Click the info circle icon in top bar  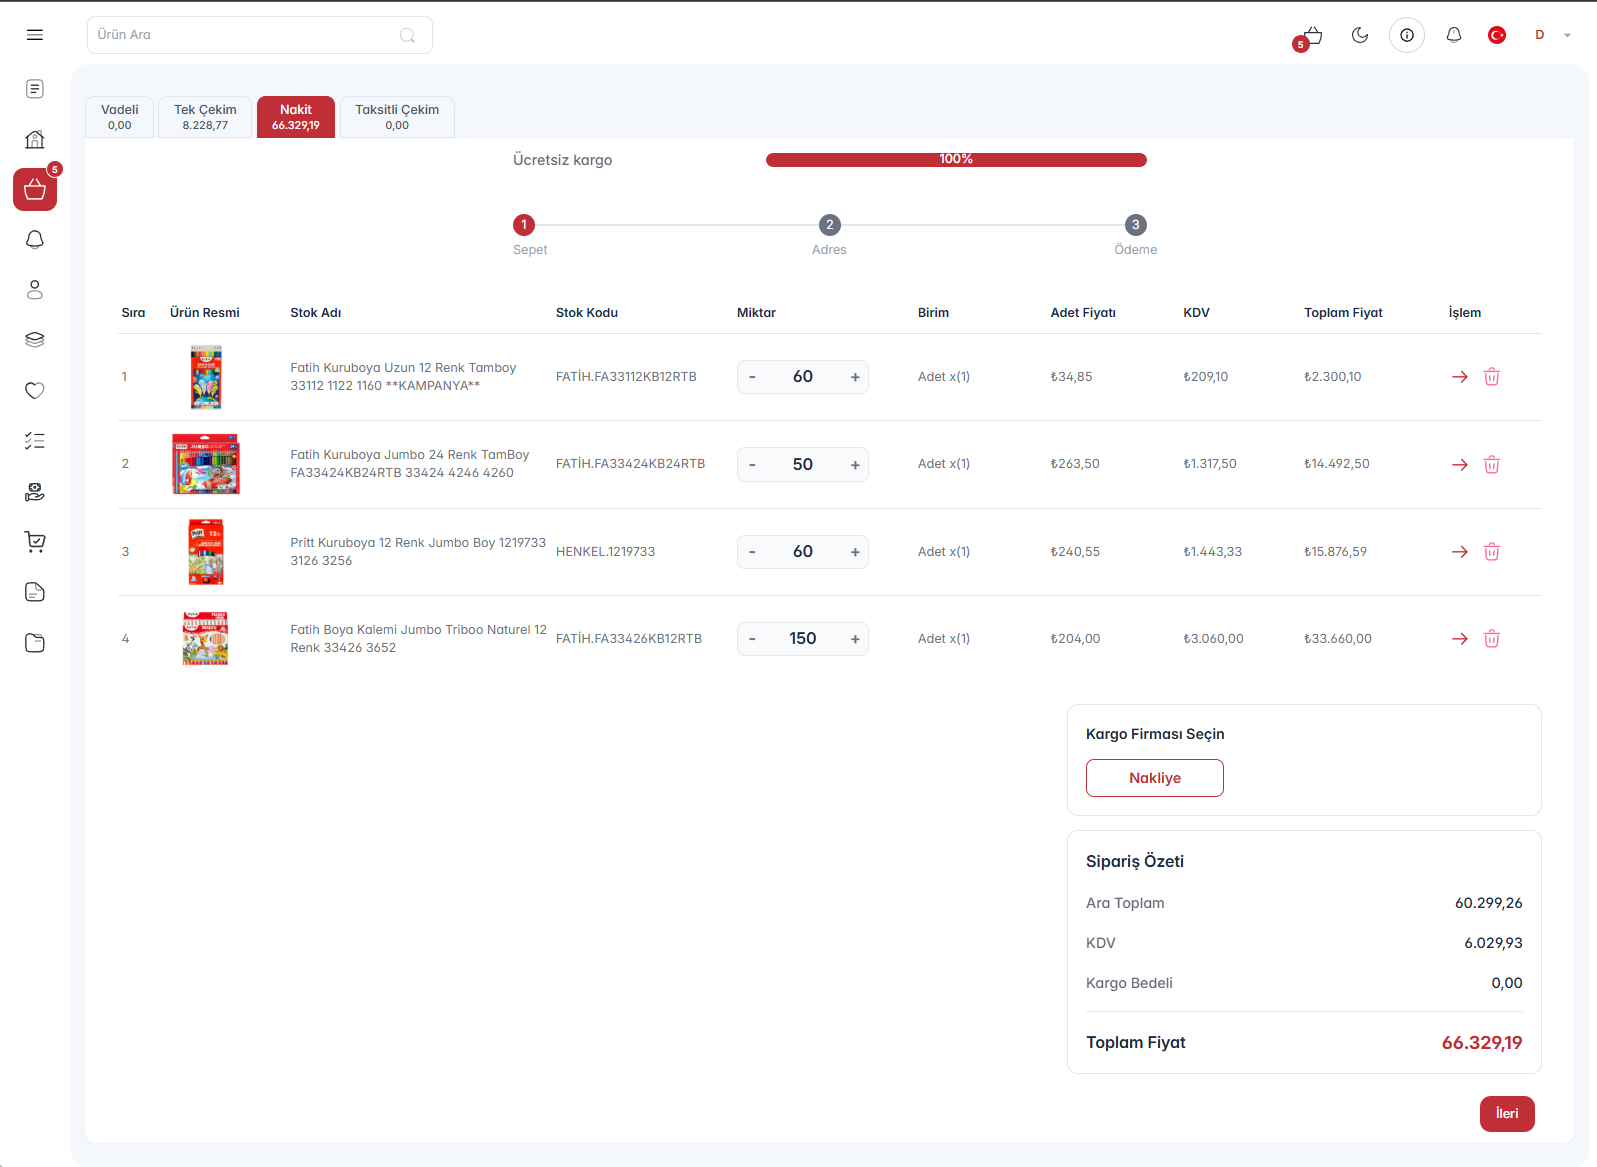coord(1407,35)
